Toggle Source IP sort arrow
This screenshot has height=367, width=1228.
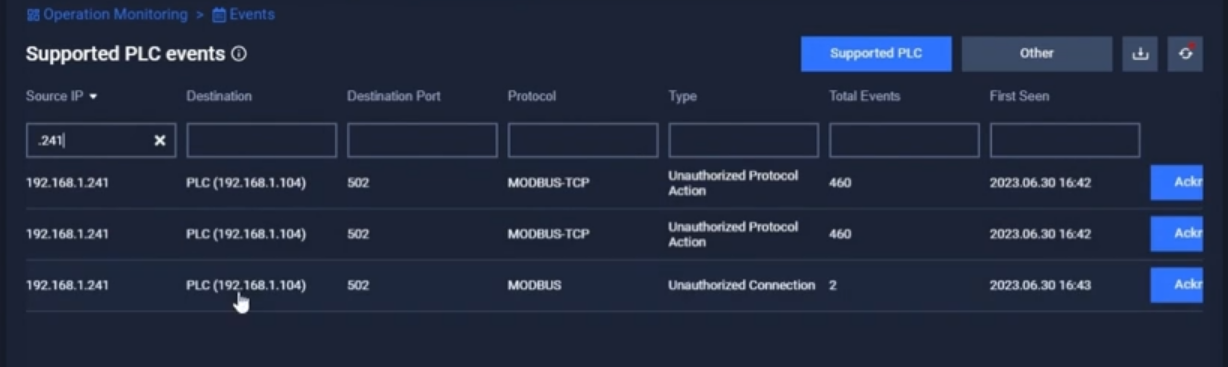point(94,97)
